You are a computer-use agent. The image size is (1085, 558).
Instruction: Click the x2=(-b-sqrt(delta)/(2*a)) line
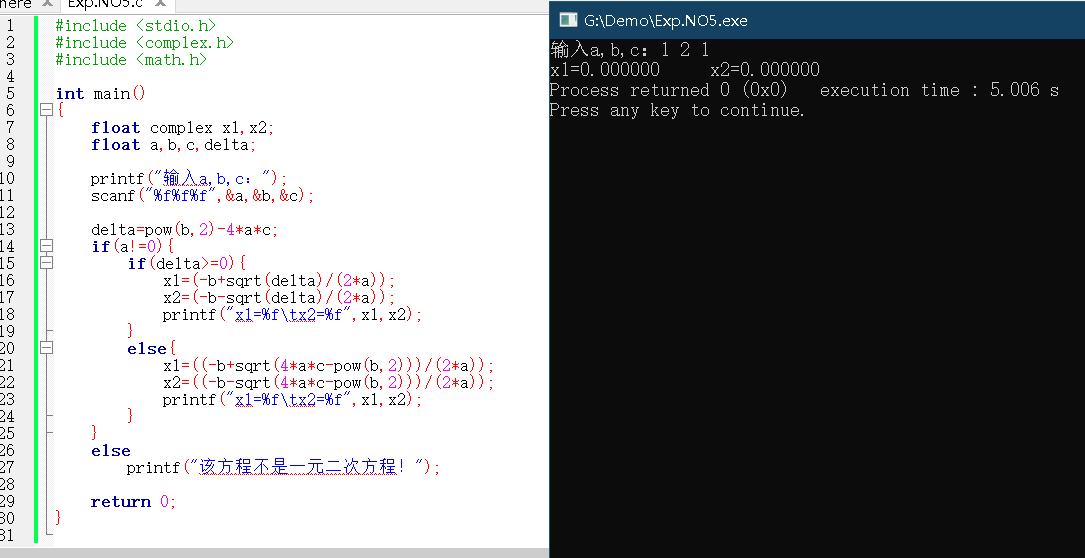point(279,297)
